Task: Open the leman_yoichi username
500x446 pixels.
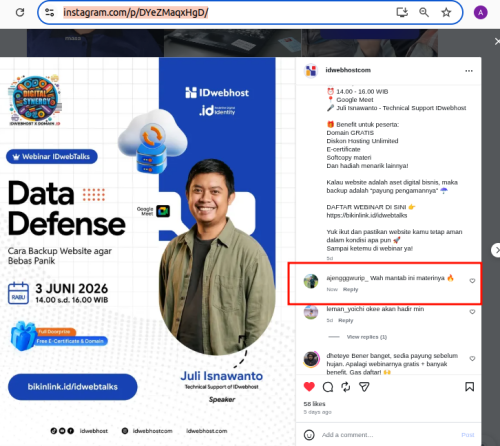Action: pyautogui.click(x=345, y=309)
